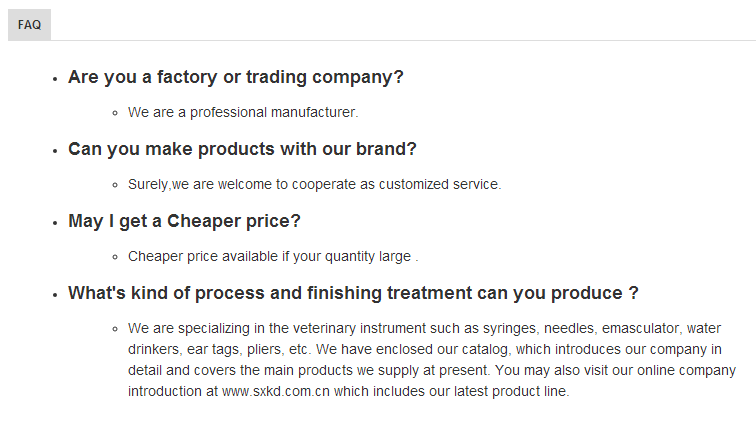
Task: Click the 'Are you a factory or trading company?' question
Action: click(235, 77)
